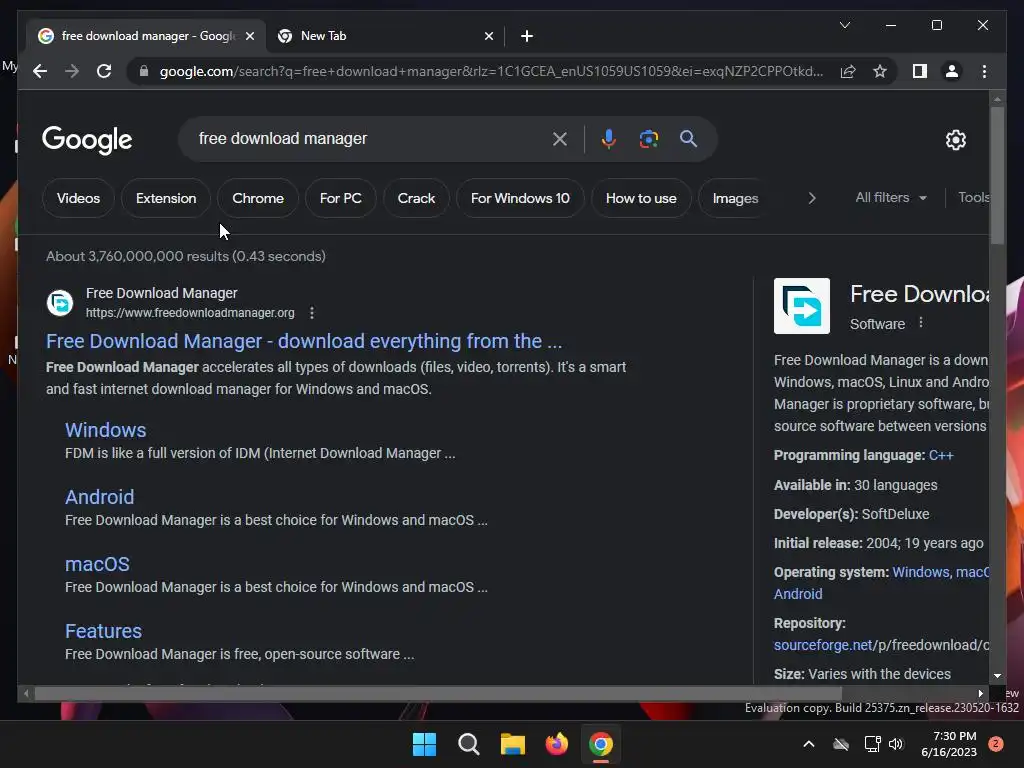Open Chrome profile menu
The height and width of the screenshot is (768, 1024).
click(952, 71)
